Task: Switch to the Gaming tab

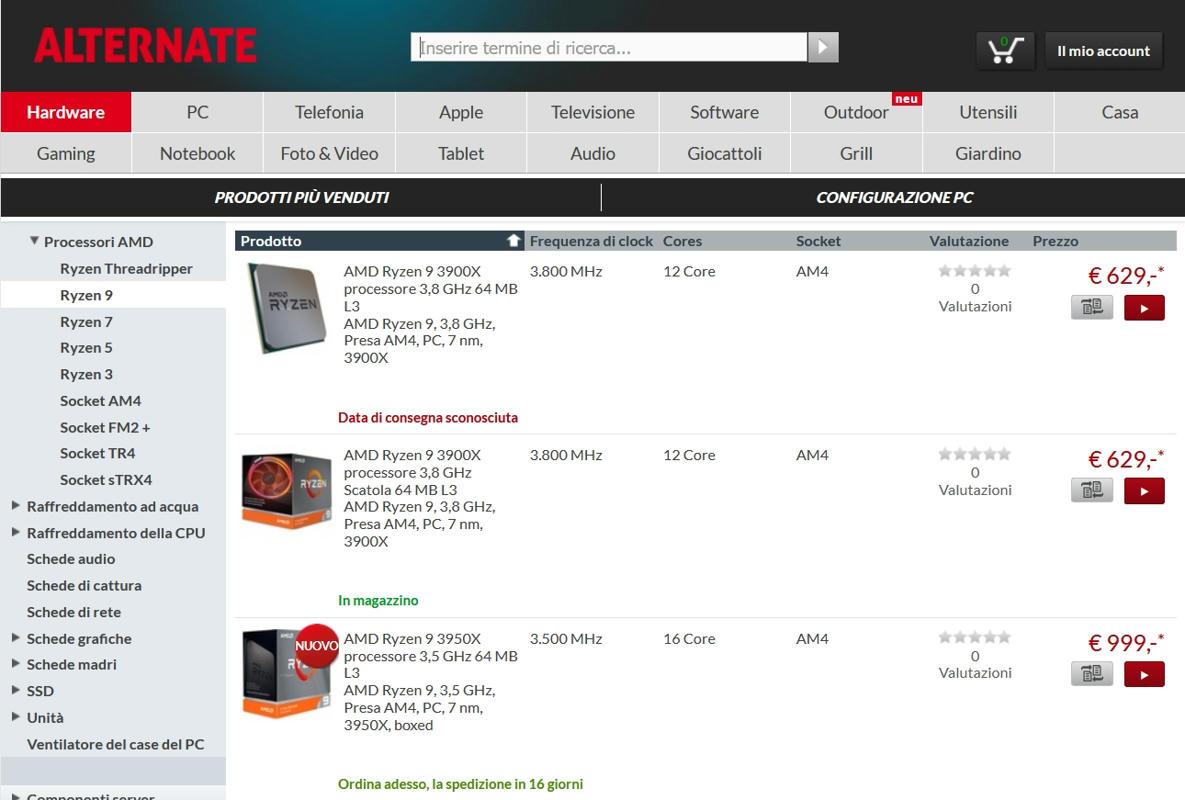Action: (x=66, y=154)
